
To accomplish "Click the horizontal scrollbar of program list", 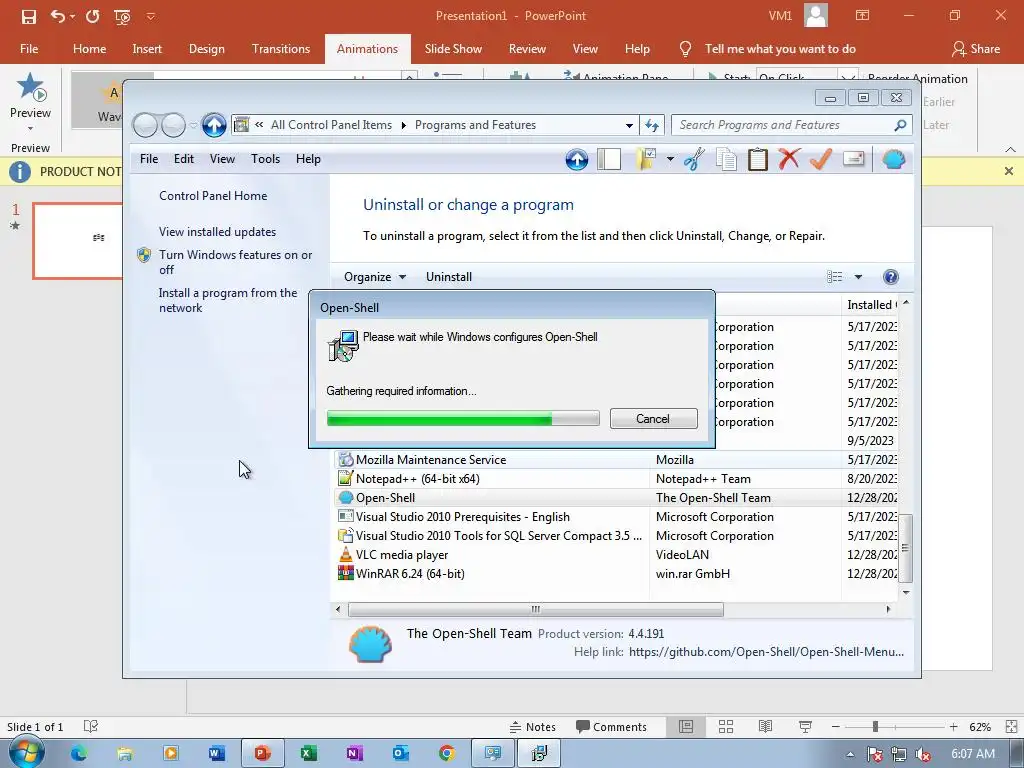I will (x=536, y=609).
